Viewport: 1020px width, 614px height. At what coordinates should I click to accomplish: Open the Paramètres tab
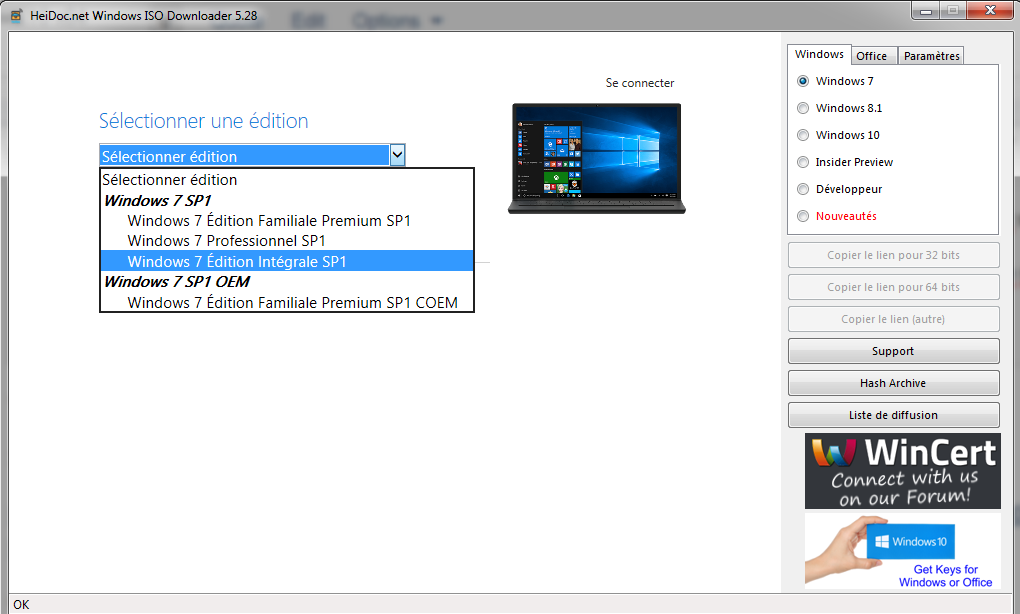[x=931, y=56]
